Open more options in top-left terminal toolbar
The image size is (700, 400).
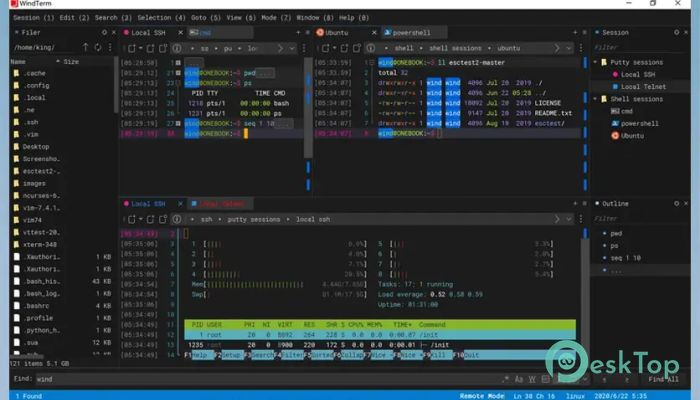click(304, 48)
